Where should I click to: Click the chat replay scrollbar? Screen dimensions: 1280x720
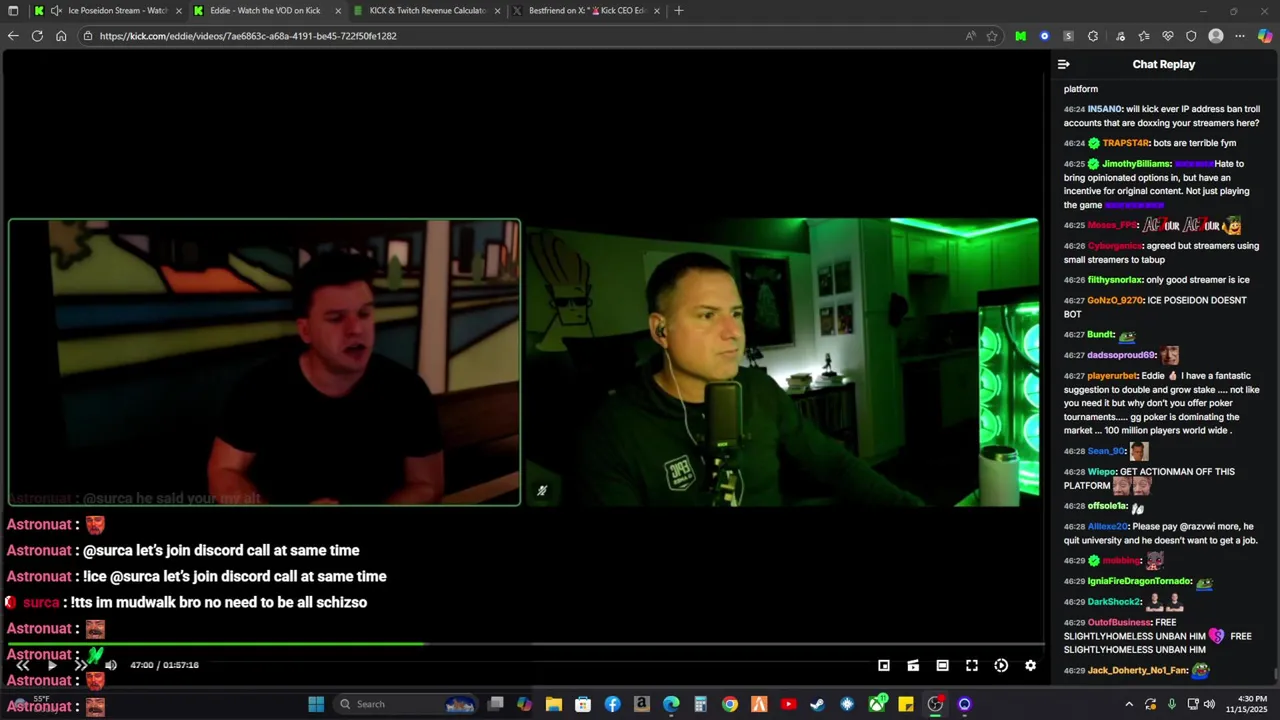click(1275, 675)
